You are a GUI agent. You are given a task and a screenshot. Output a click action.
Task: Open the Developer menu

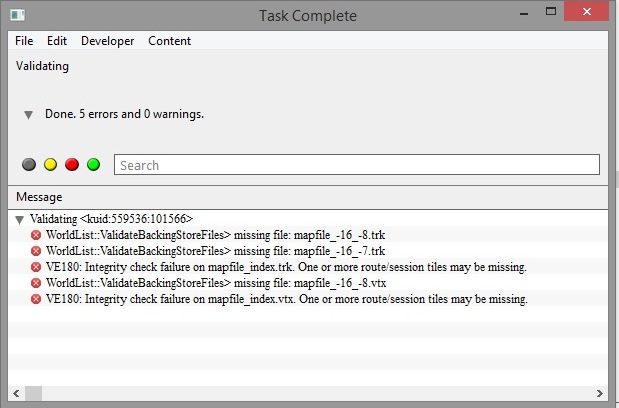point(107,41)
